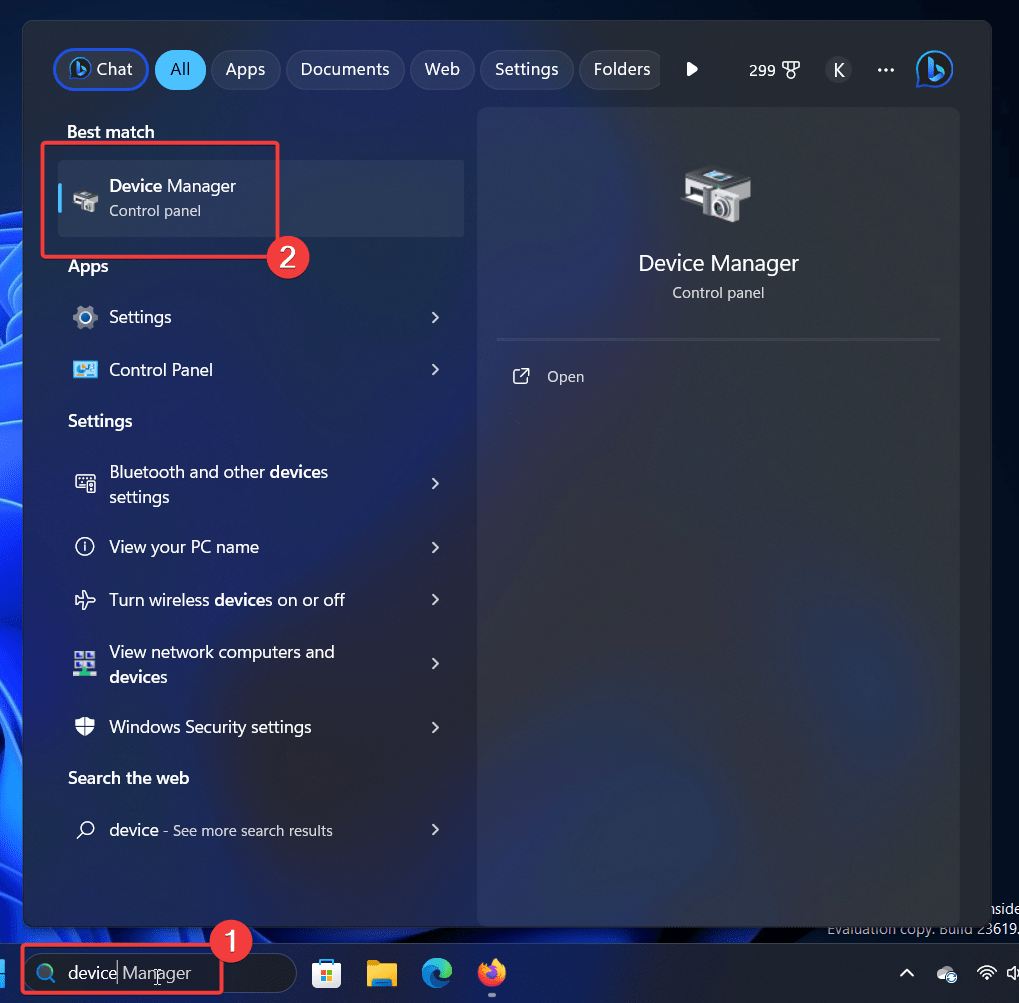This screenshot has height=1003, width=1019.
Task: Switch to the Web filter tab
Action: (x=442, y=70)
